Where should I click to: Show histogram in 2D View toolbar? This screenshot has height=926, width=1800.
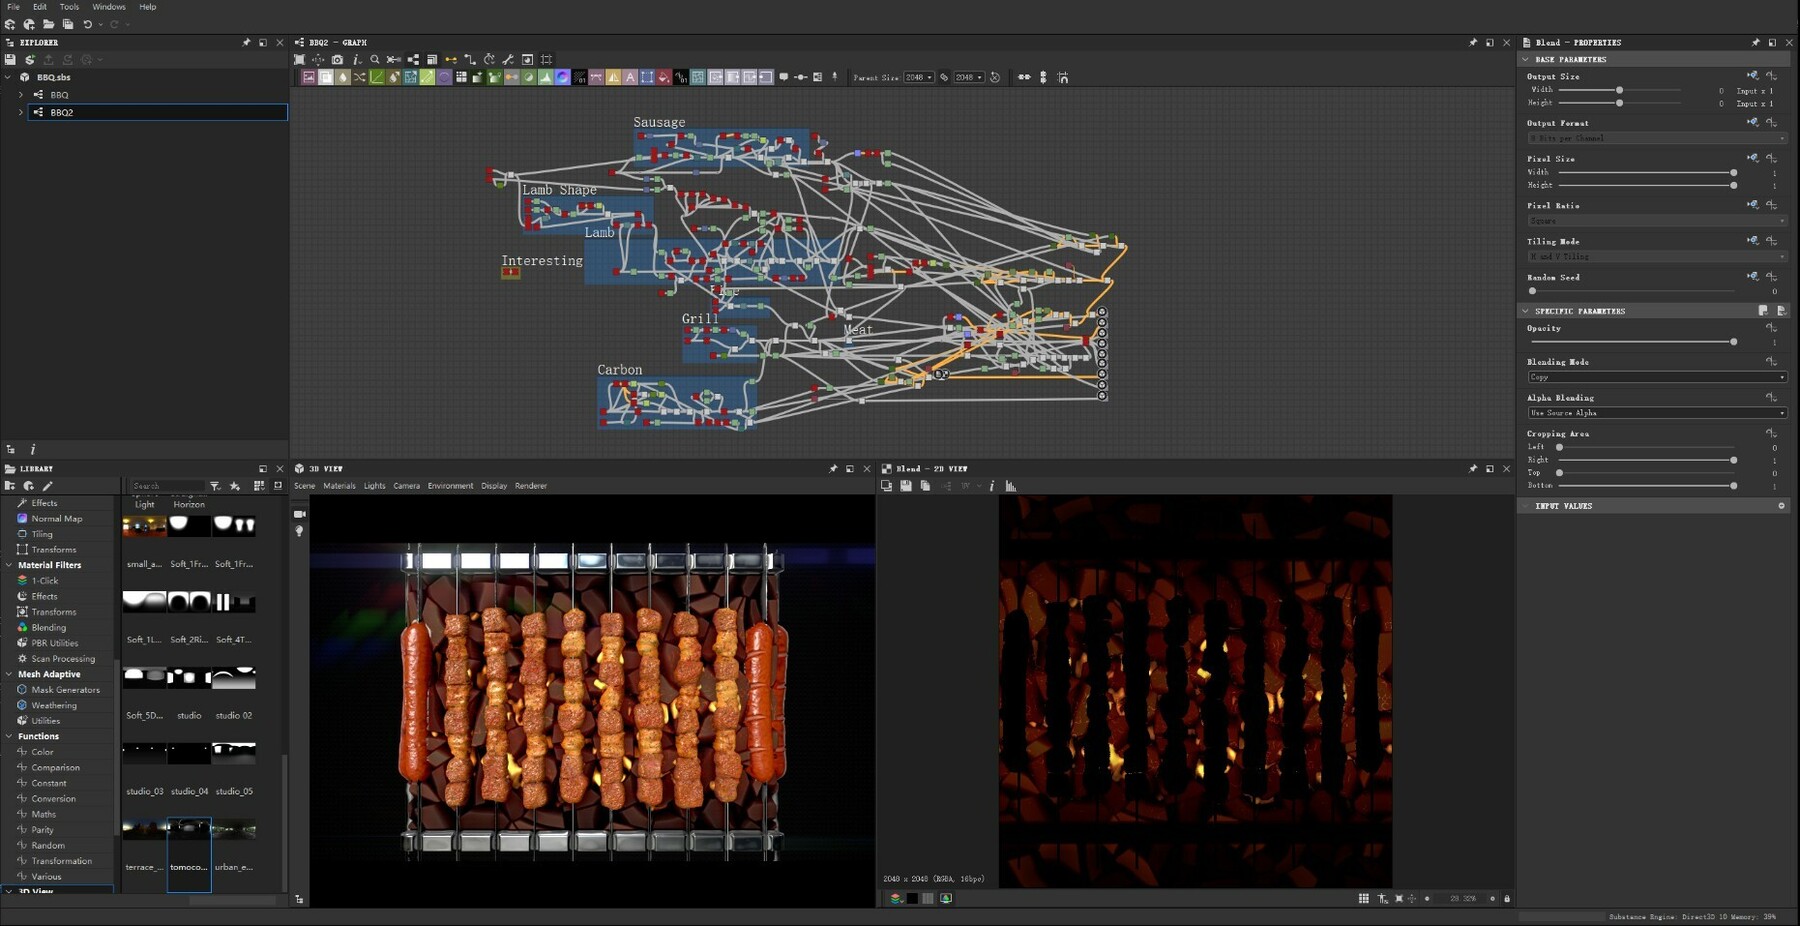[1011, 486]
